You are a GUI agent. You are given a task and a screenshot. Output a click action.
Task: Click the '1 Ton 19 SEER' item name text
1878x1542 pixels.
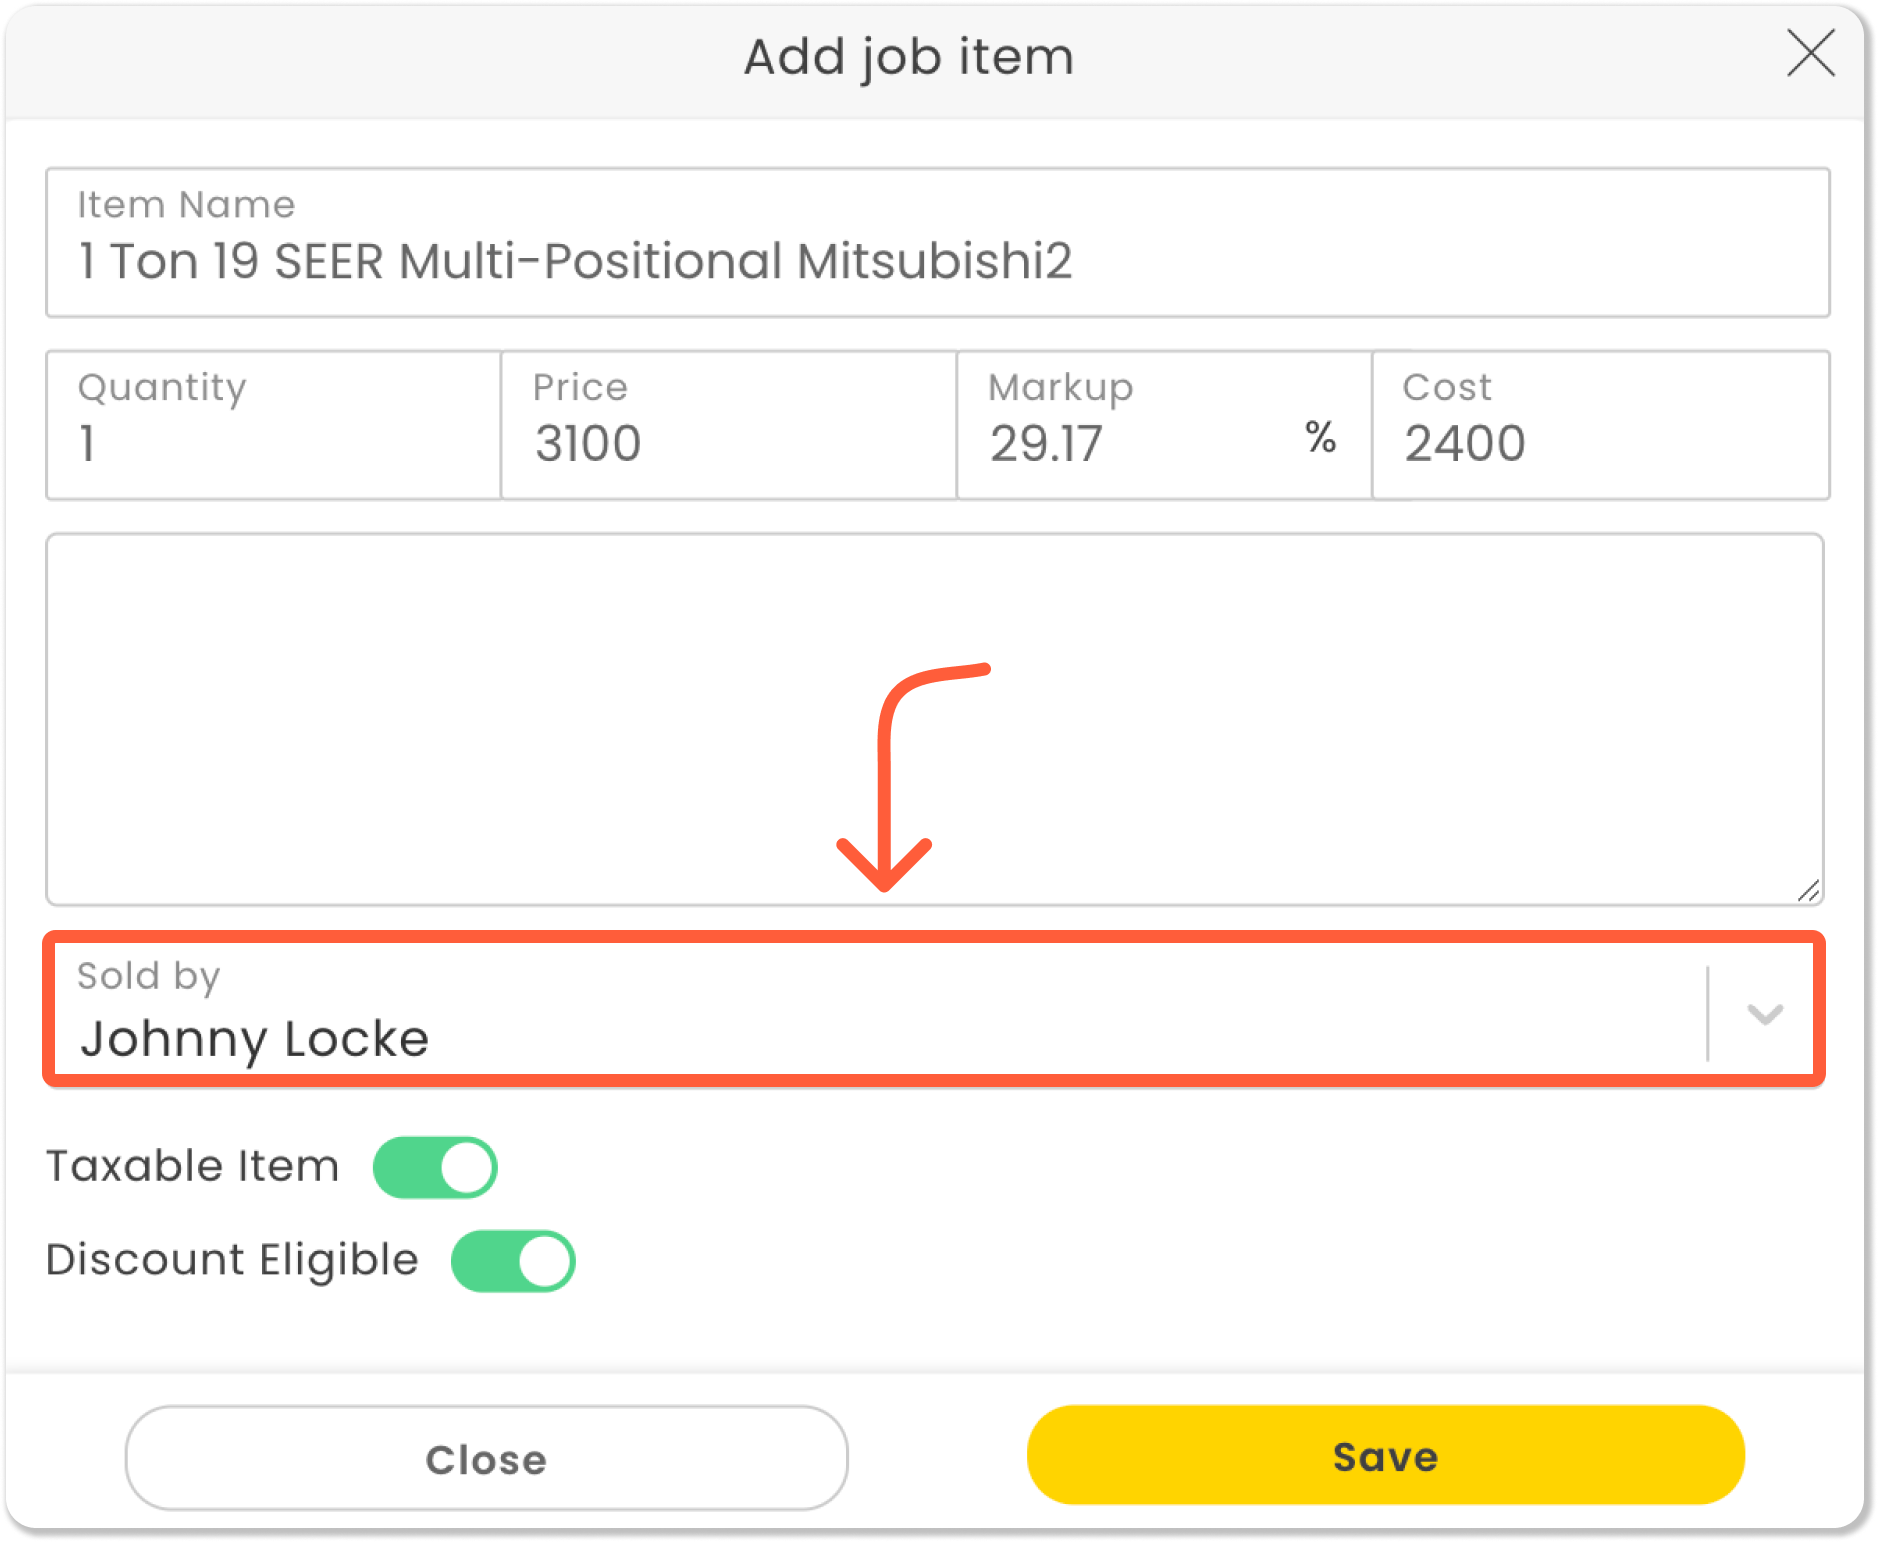575,262
